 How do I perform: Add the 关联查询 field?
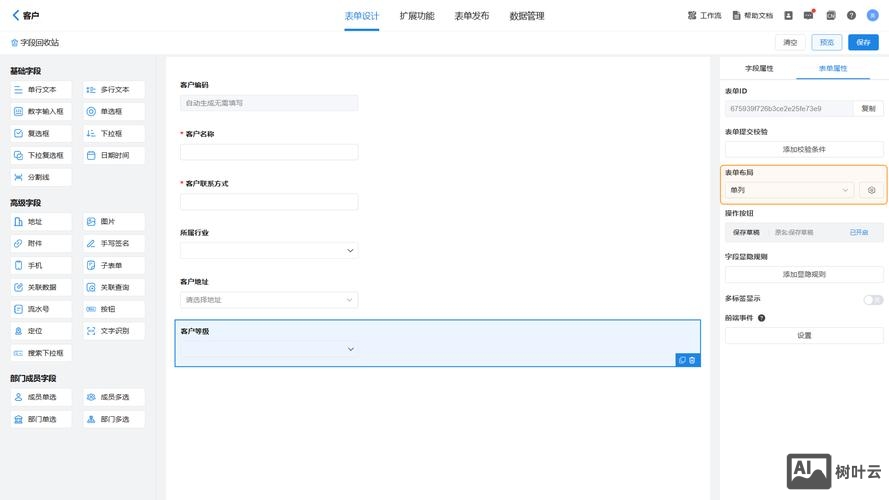coord(113,287)
